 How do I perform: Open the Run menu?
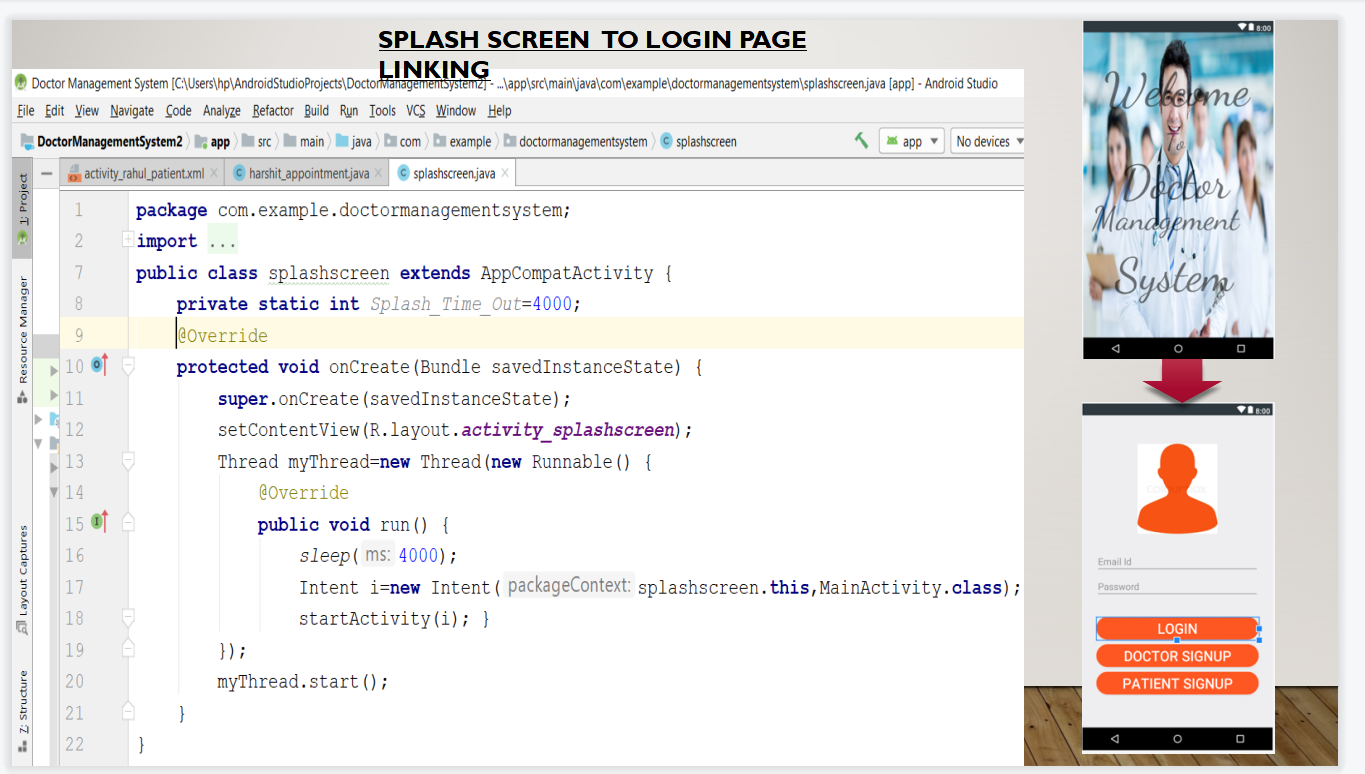(349, 111)
